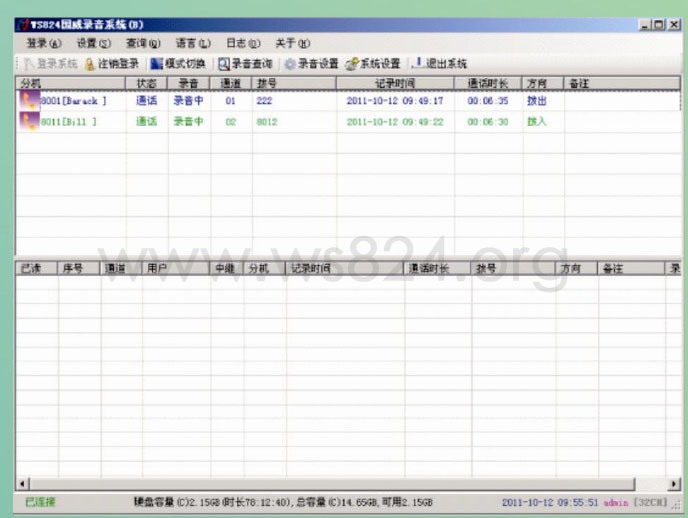
Task: Select phone icon for extension 8001 Barack
Action: [29, 100]
